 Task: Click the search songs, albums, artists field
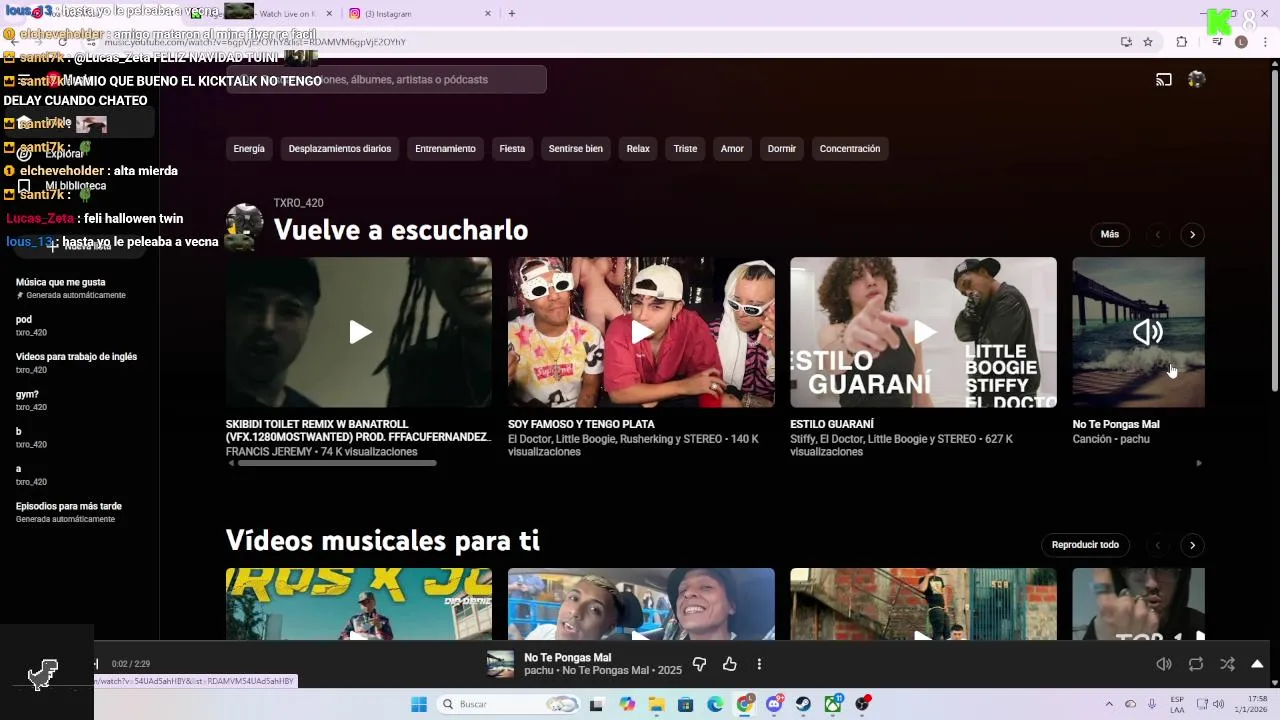tap(386, 80)
